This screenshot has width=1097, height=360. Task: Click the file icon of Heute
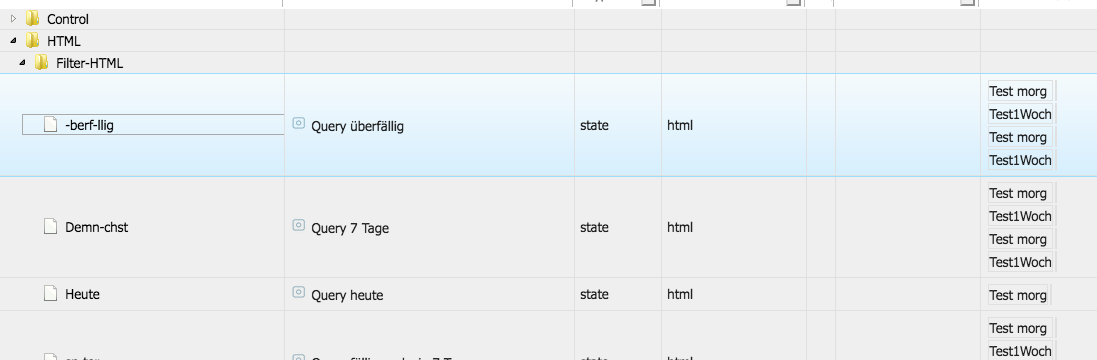(x=50, y=294)
